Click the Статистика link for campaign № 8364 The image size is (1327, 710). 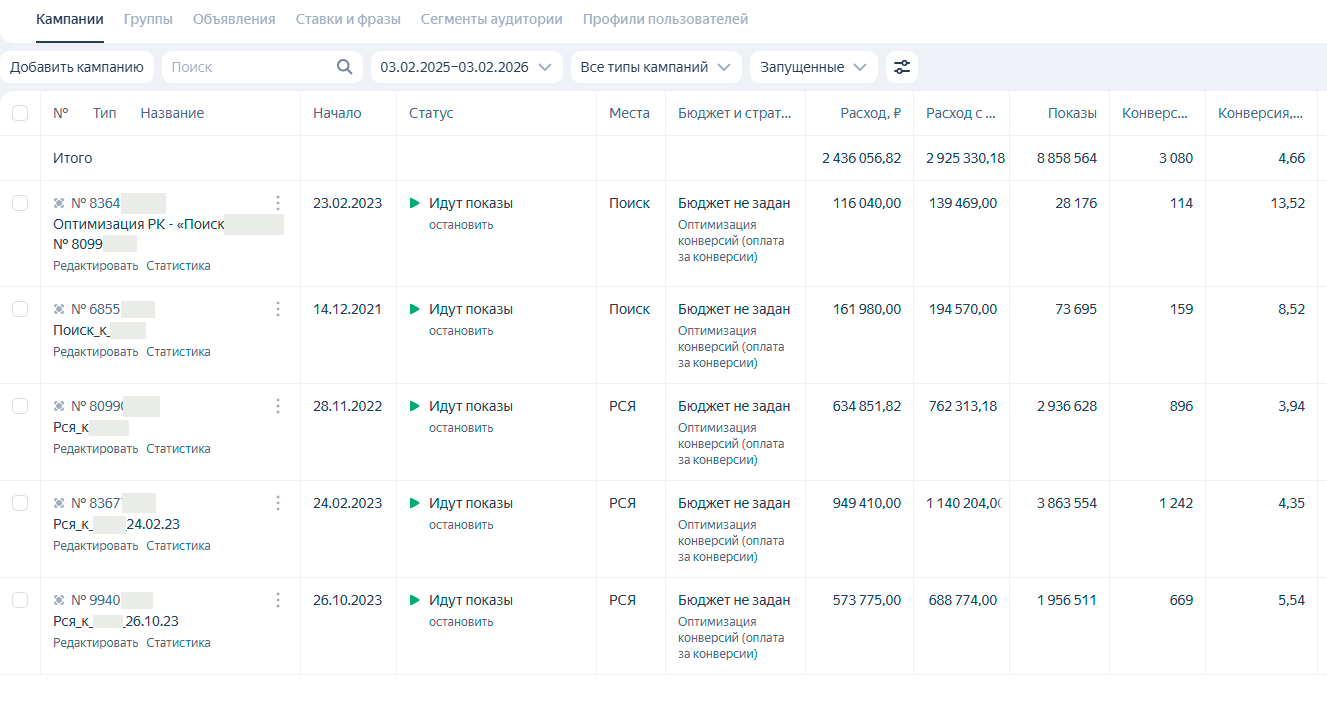tap(178, 266)
